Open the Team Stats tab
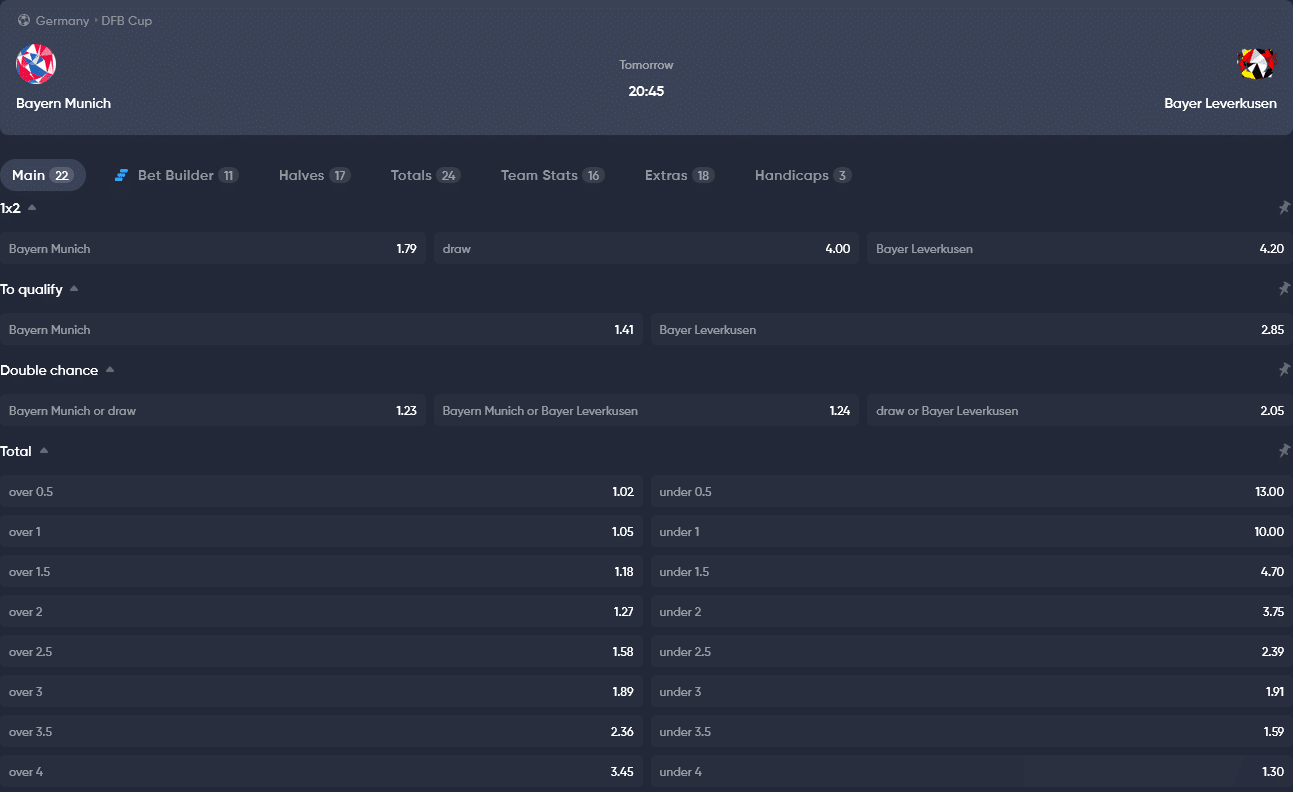The height and width of the screenshot is (792, 1293). pos(552,175)
